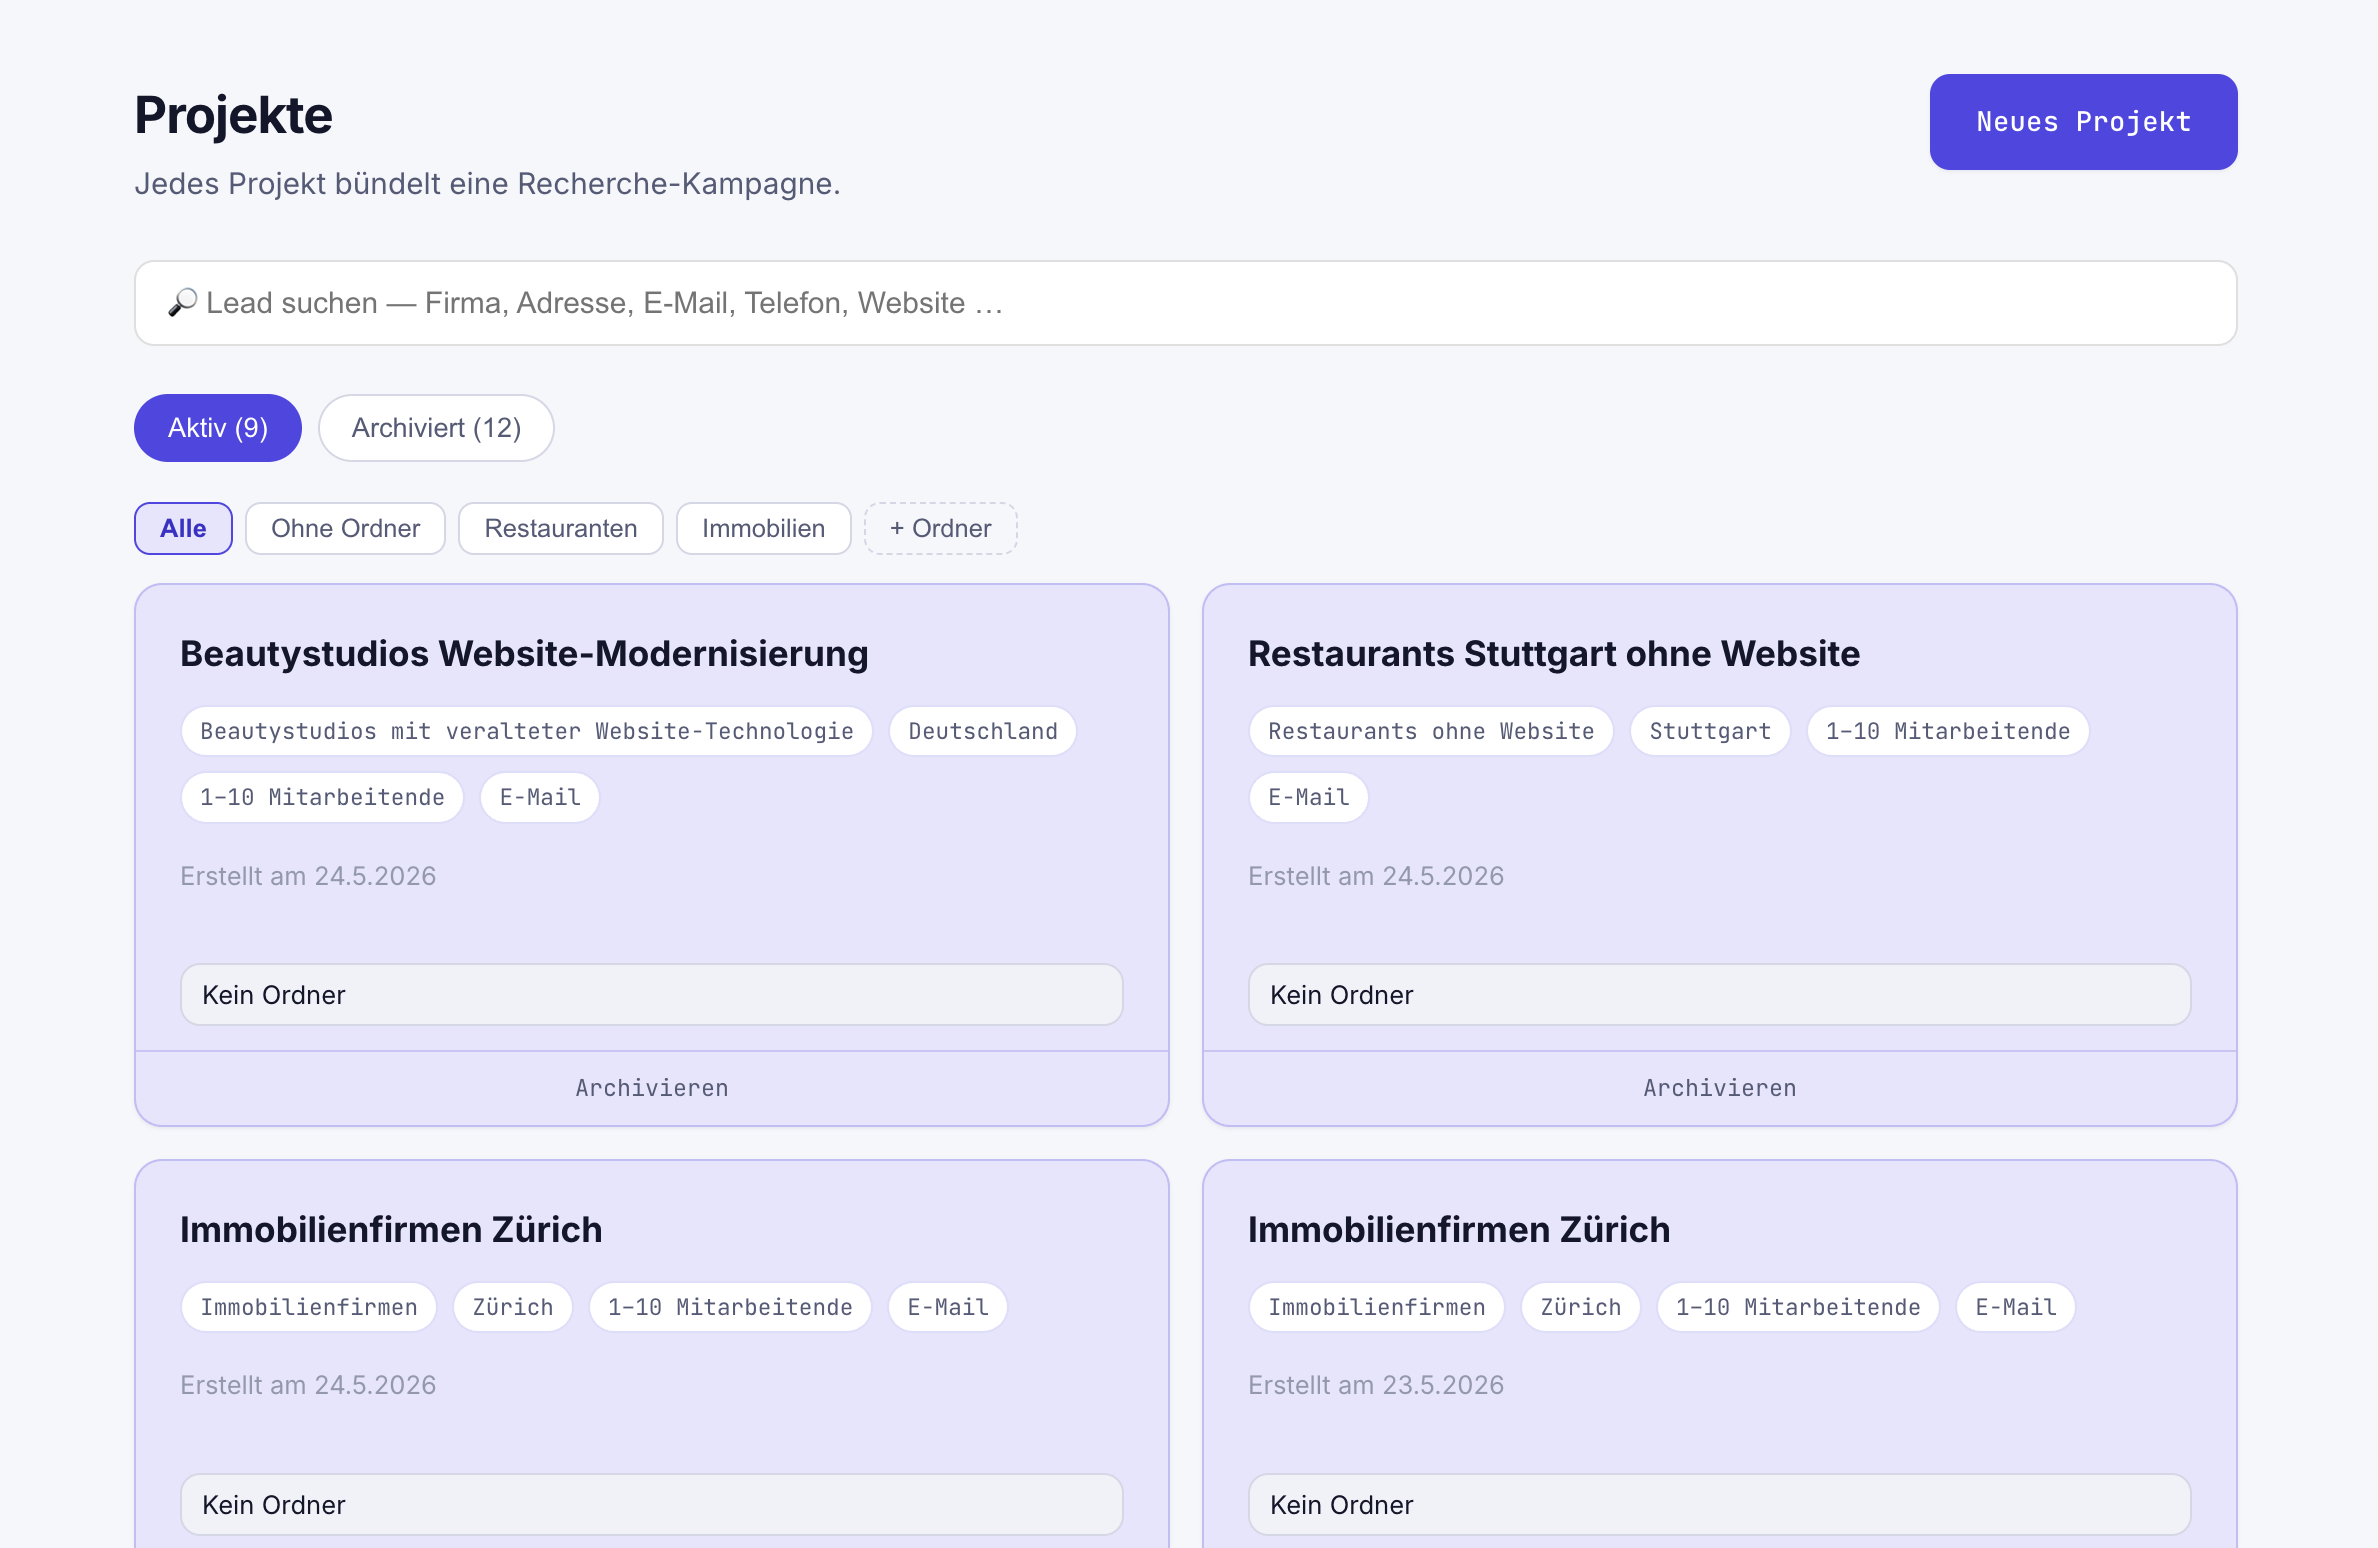This screenshot has height=1548, width=2378.
Task: Click the 'Beautystudios mit veralteter Website-Technologie' tag
Action: point(527,731)
